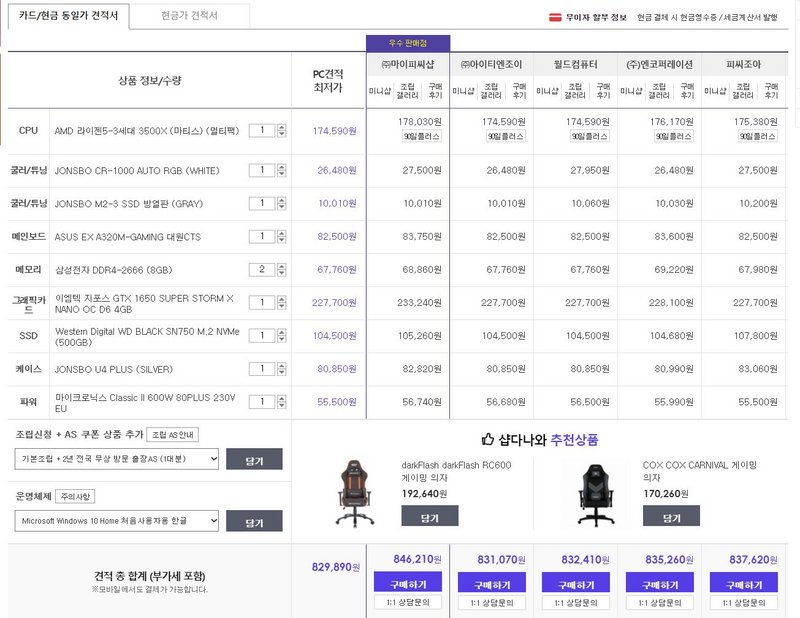Open the JONSBO U4 PLUS (SILVER) product link
This screenshot has width=800, height=618.
tap(114, 369)
